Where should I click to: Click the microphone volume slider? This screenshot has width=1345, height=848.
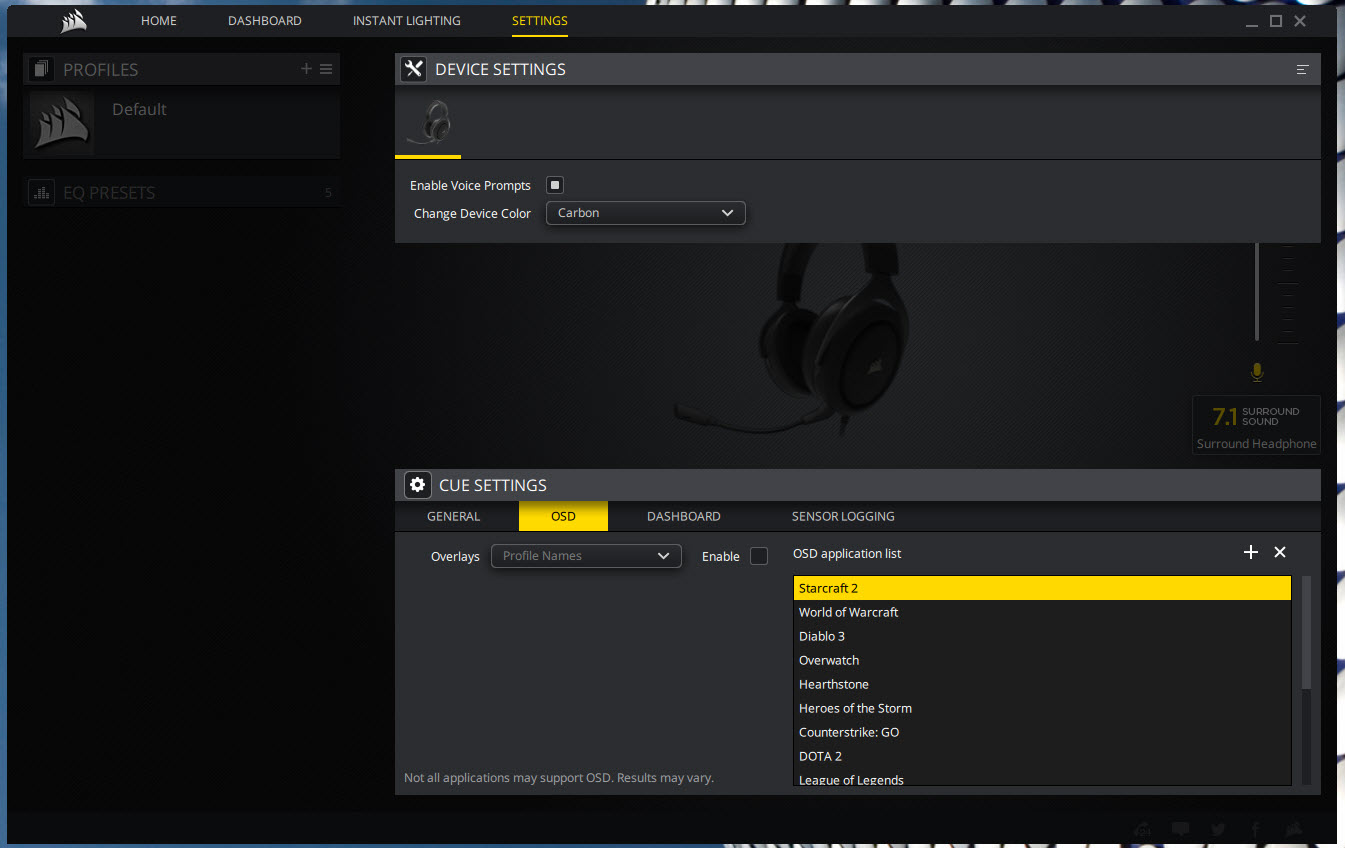pos(1258,292)
